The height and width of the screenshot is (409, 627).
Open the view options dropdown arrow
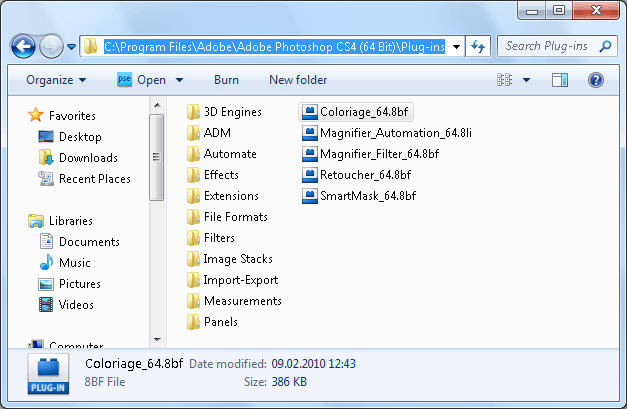(x=527, y=80)
